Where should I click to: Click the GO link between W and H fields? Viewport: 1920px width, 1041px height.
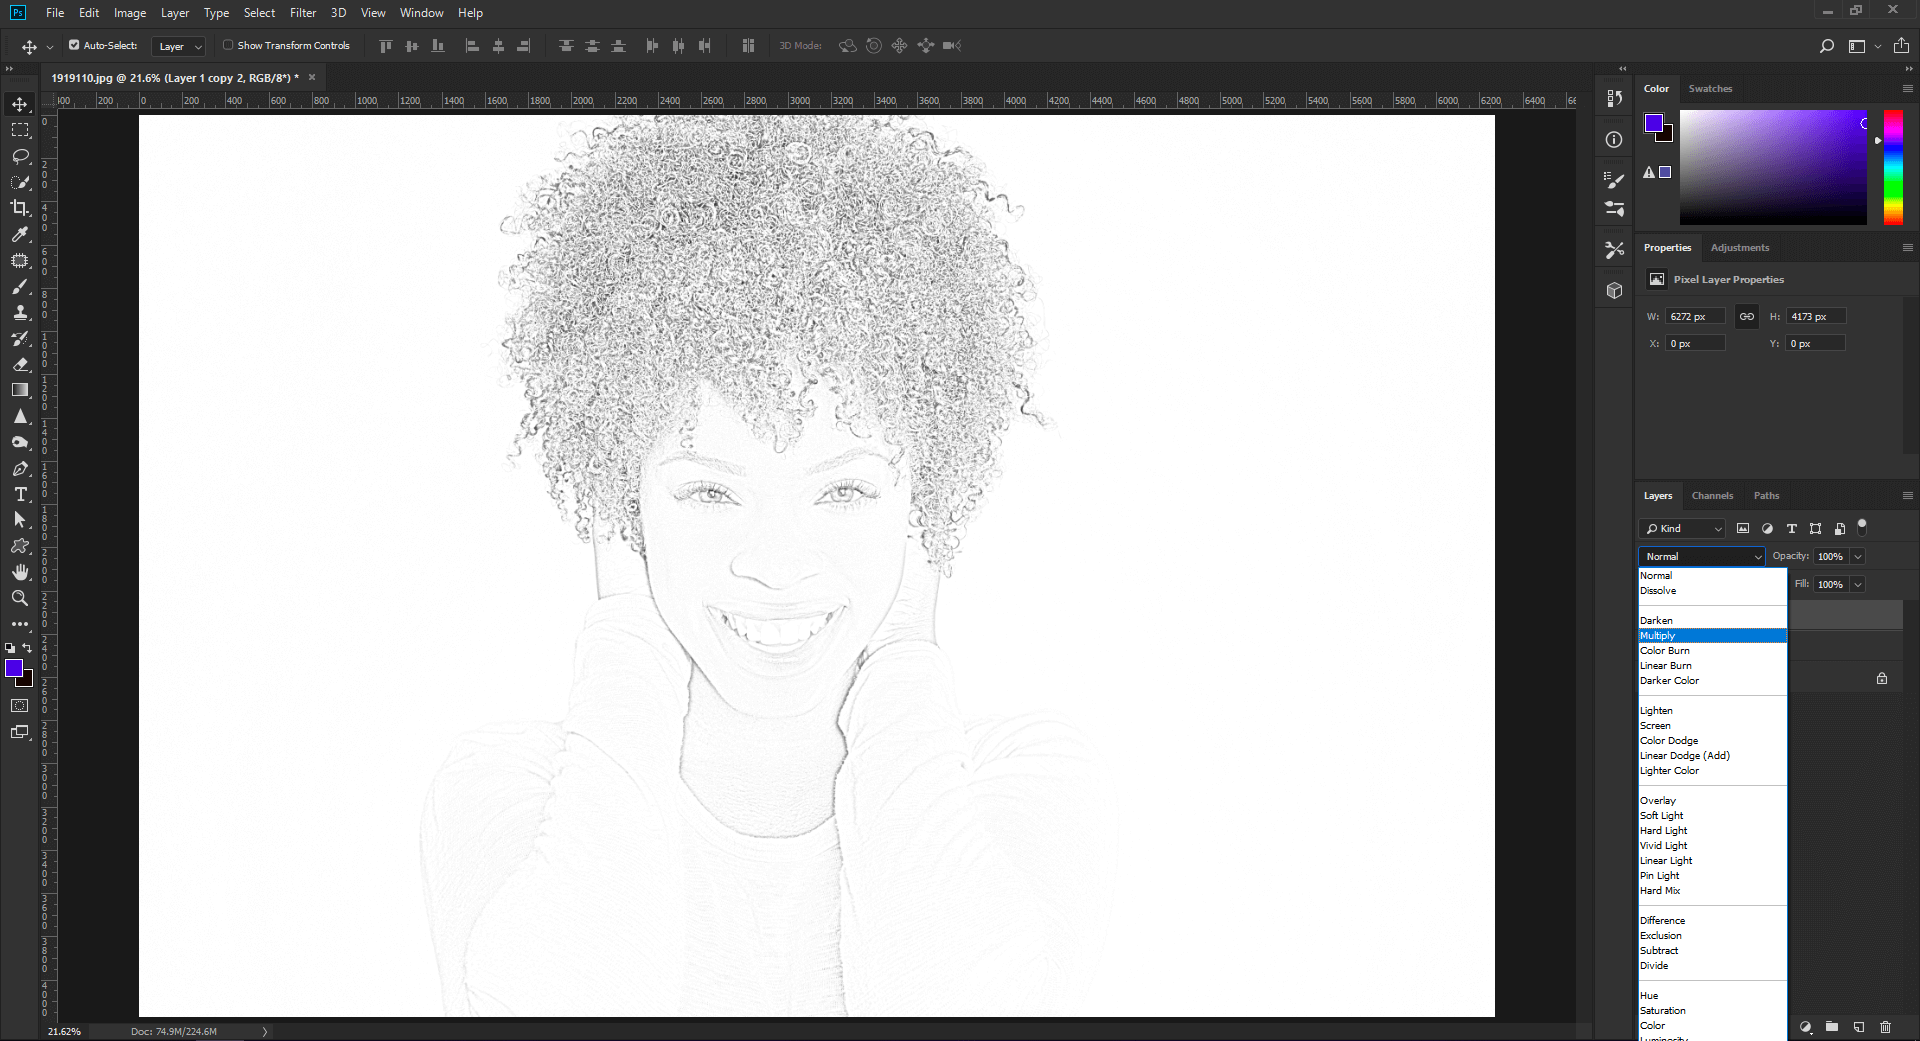pos(1746,316)
